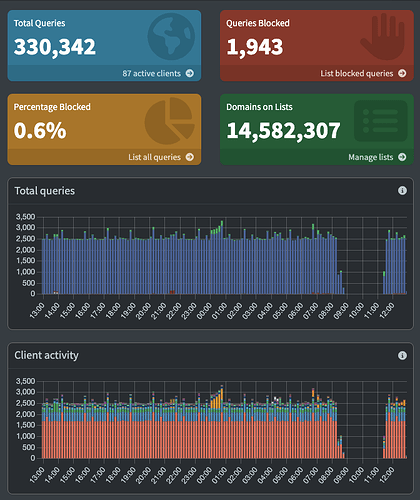
Task: Click the info icon on Client activity panel
Action: coord(402,355)
